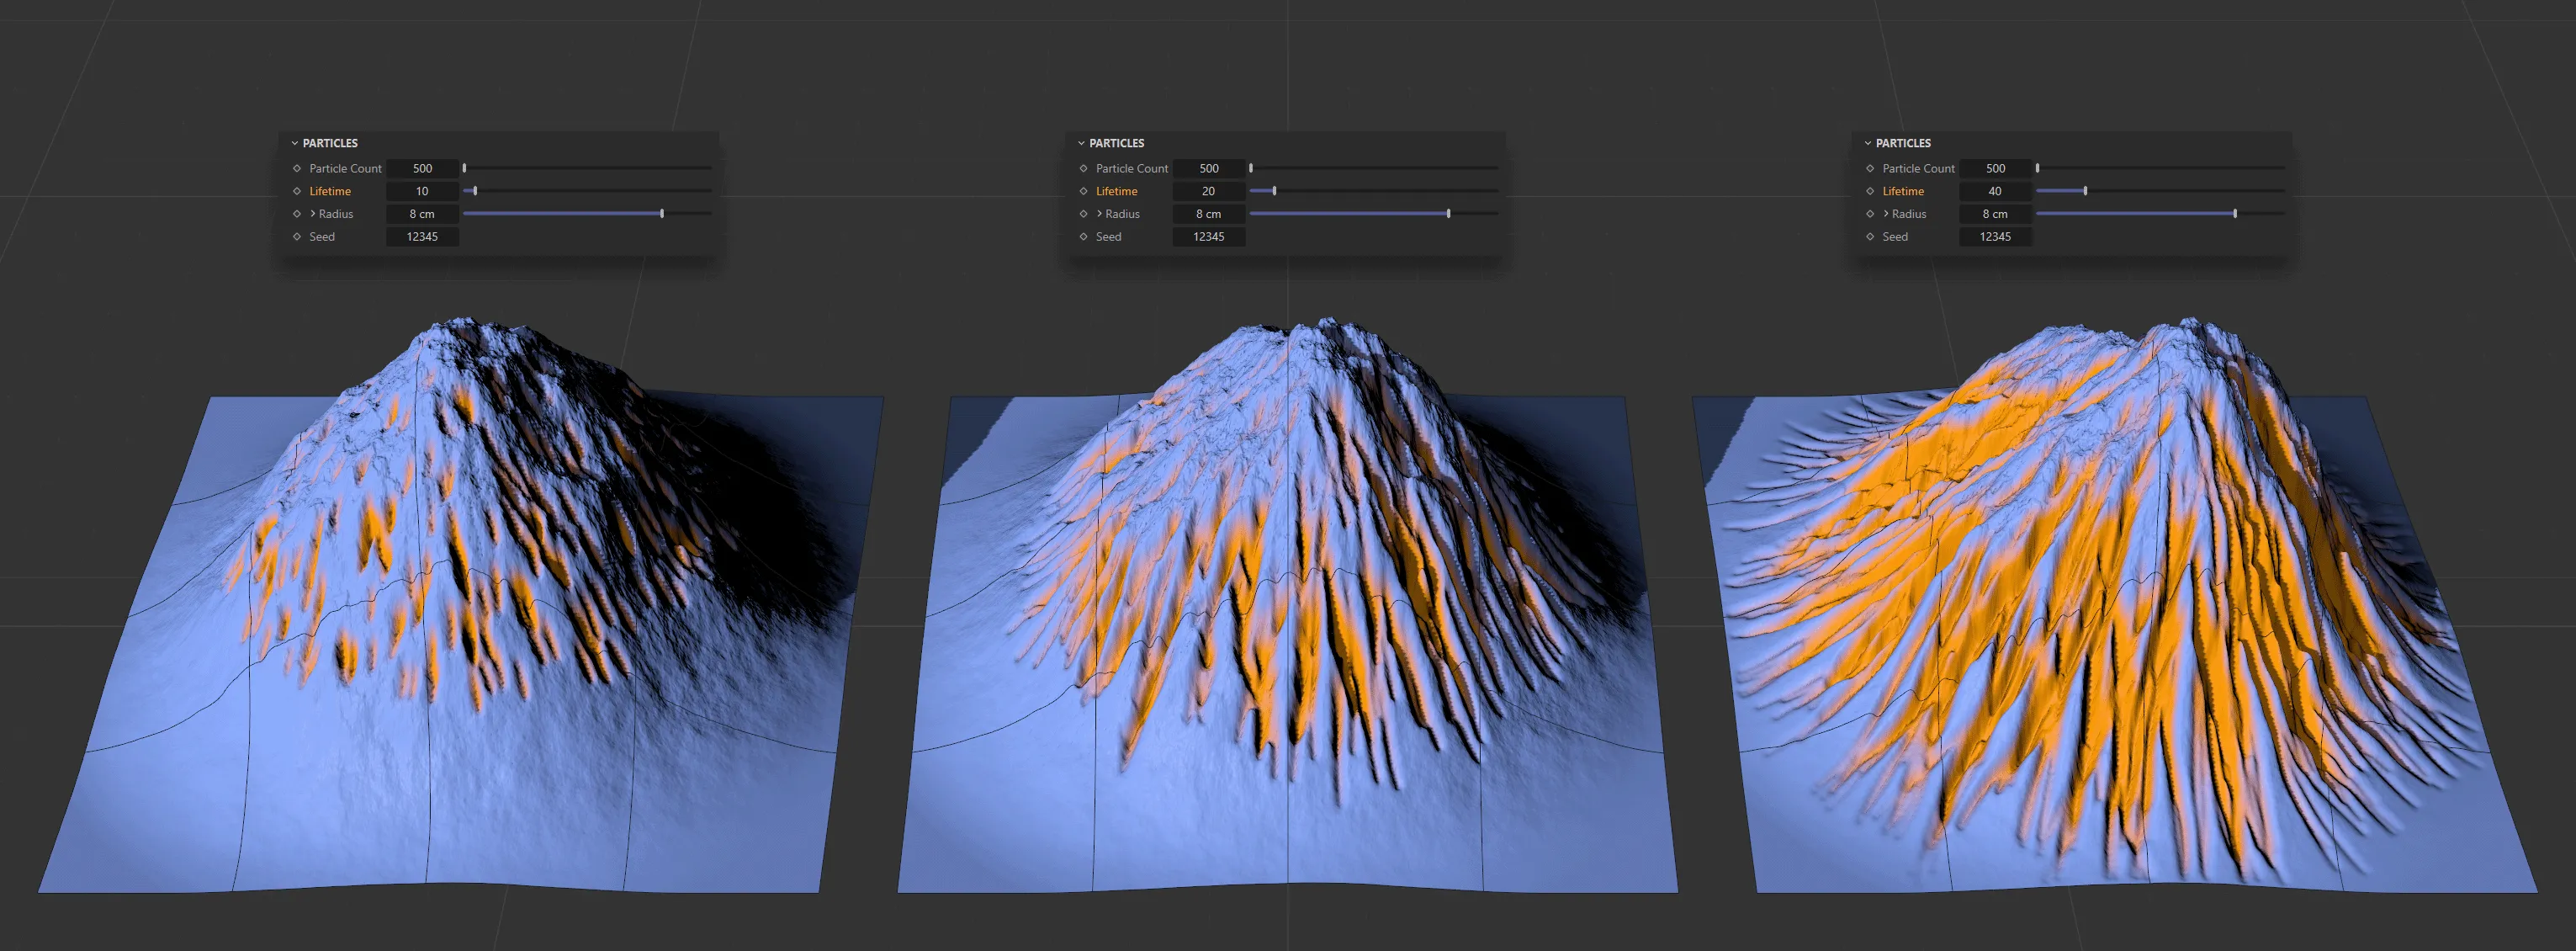Viewport: 2576px width, 951px height.
Task: Toggle keyframing for Radius in the middle panel
Action: point(1084,213)
